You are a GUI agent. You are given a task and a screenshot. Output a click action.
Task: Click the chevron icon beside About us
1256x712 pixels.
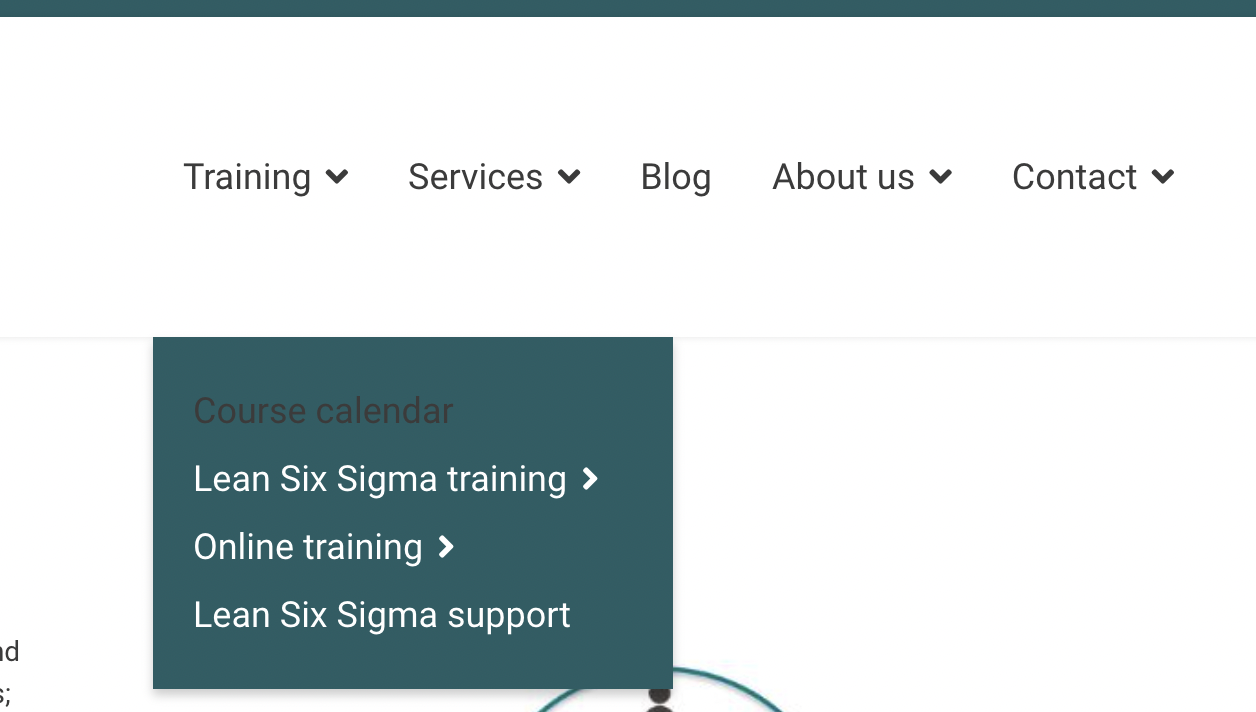[x=940, y=177]
